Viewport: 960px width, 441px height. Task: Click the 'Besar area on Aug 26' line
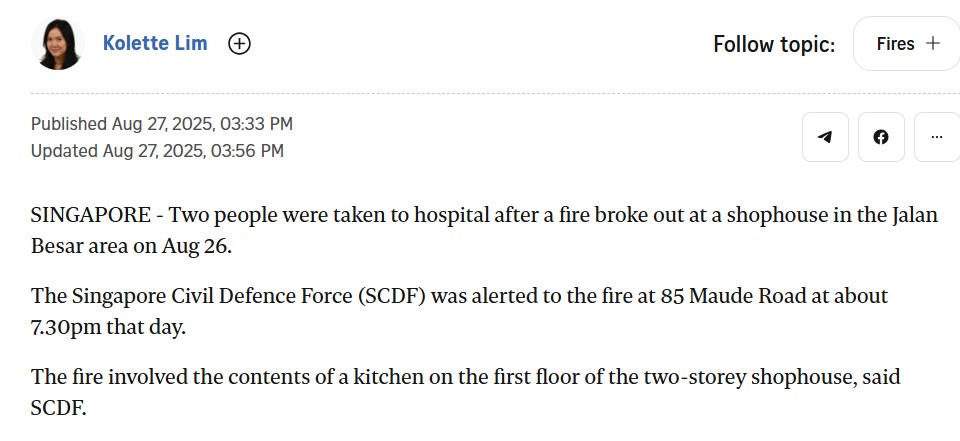(x=132, y=246)
